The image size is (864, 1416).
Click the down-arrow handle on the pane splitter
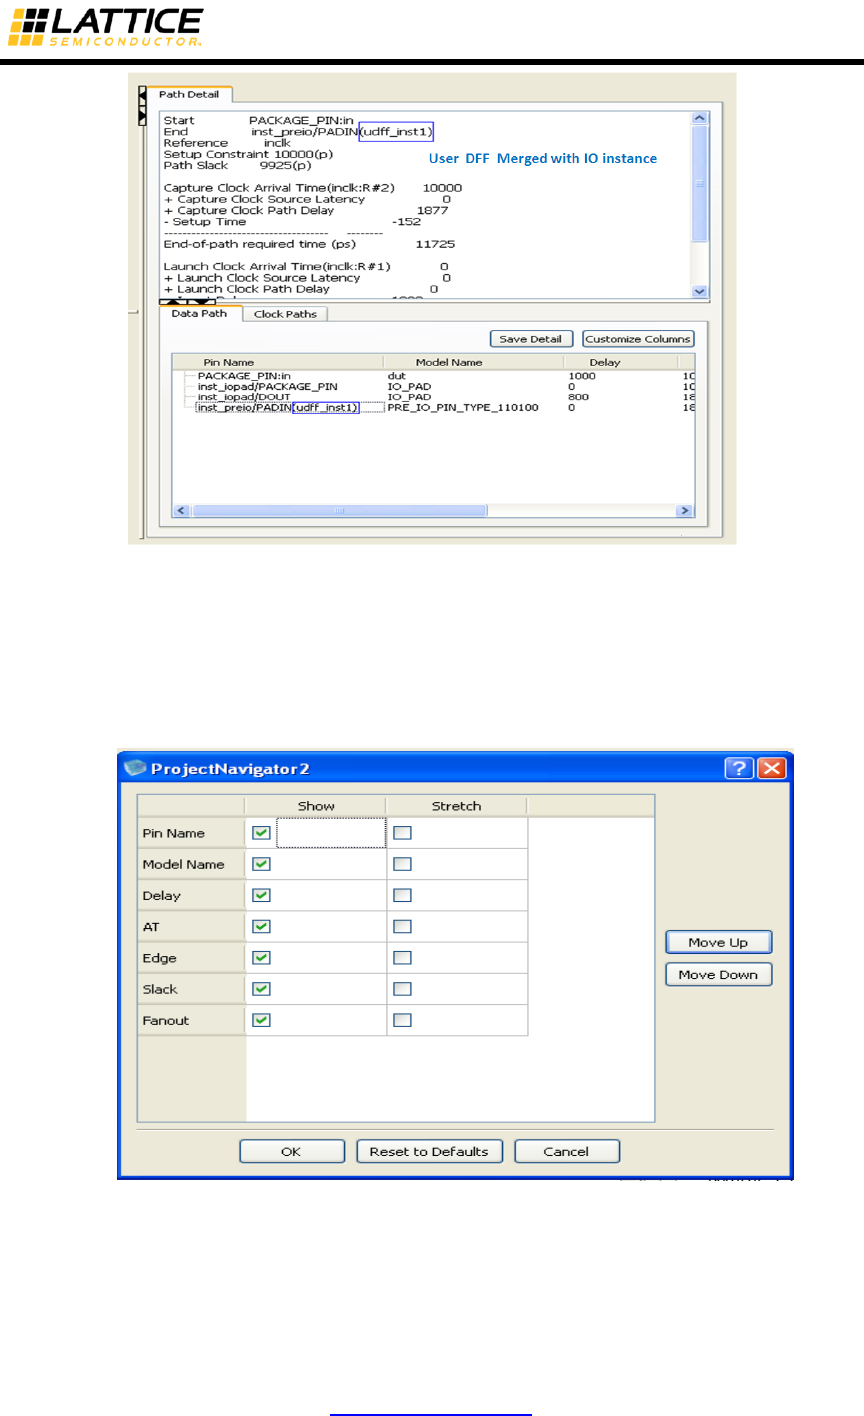[x=199, y=301]
